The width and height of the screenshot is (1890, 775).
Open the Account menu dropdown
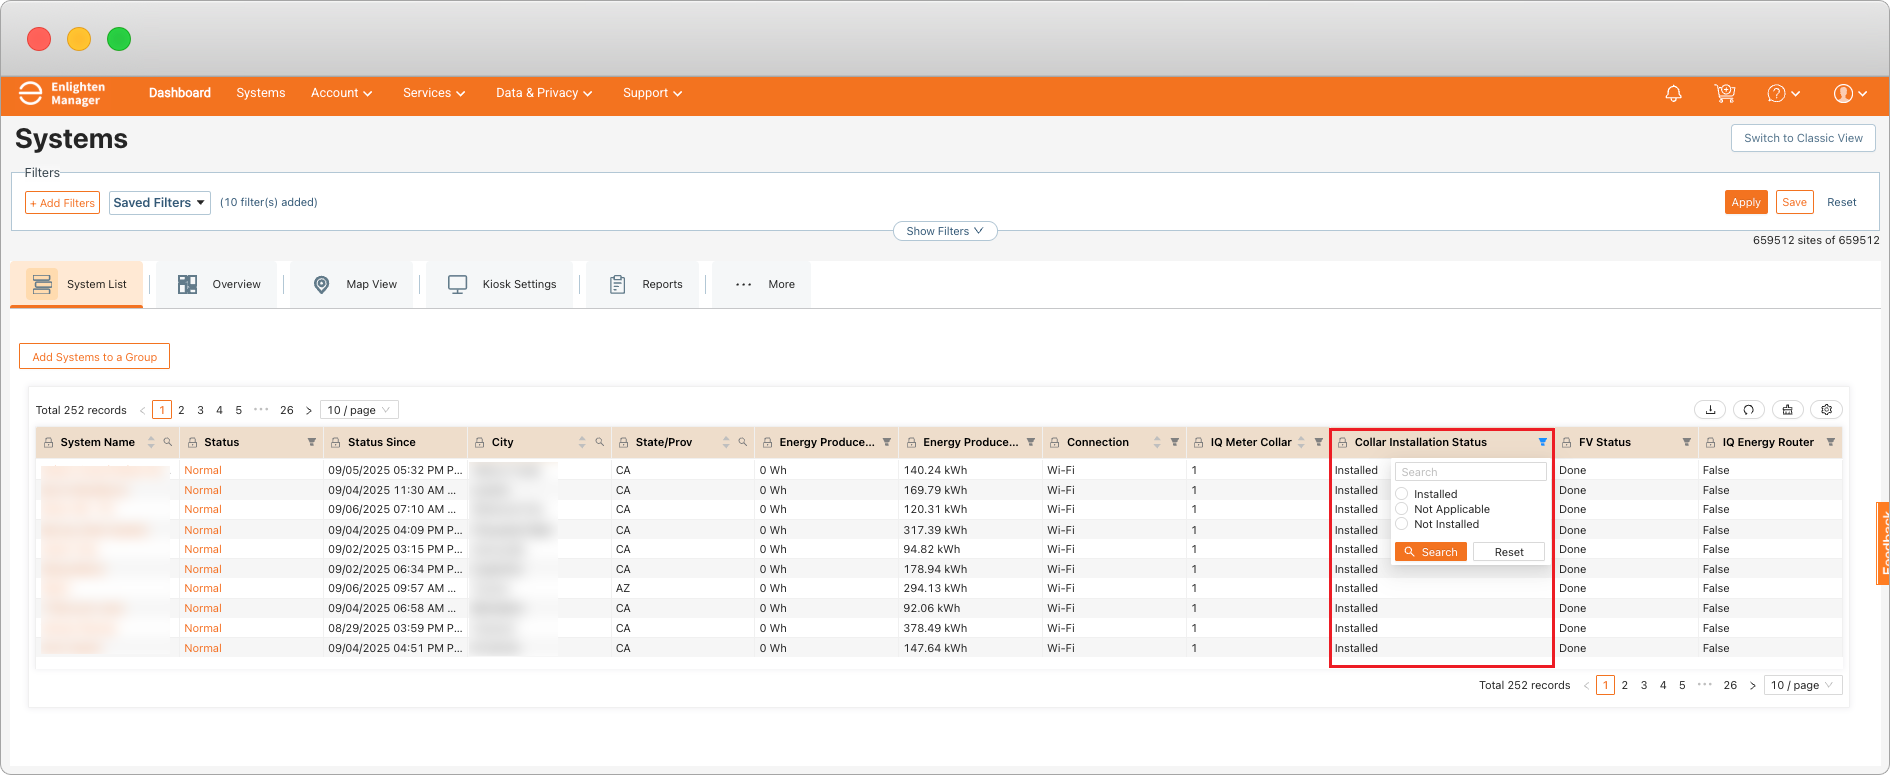[x=341, y=93]
